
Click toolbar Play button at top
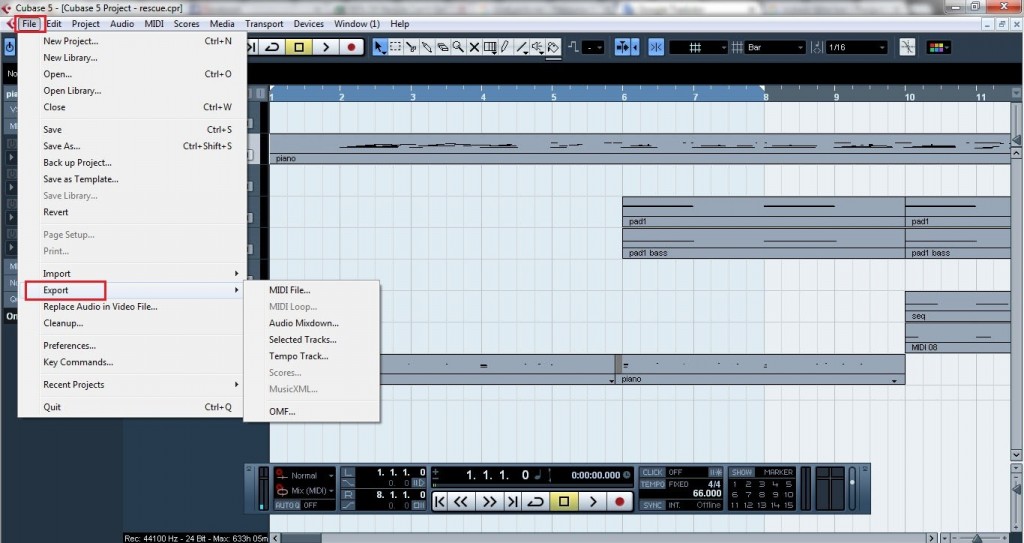click(x=325, y=47)
